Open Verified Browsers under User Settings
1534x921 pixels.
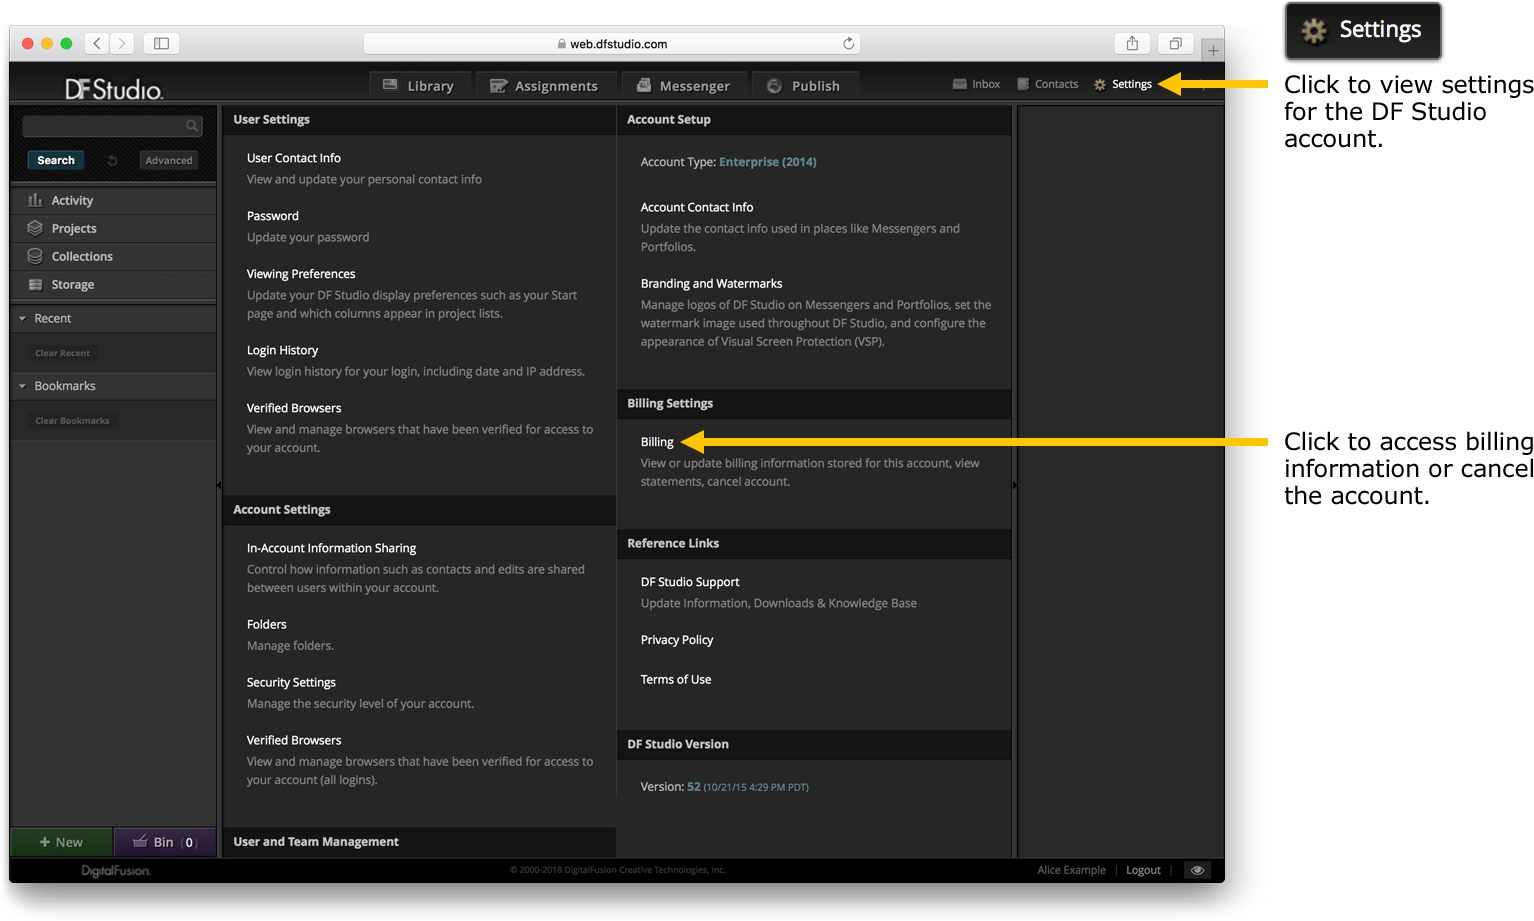tap(294, 408)
